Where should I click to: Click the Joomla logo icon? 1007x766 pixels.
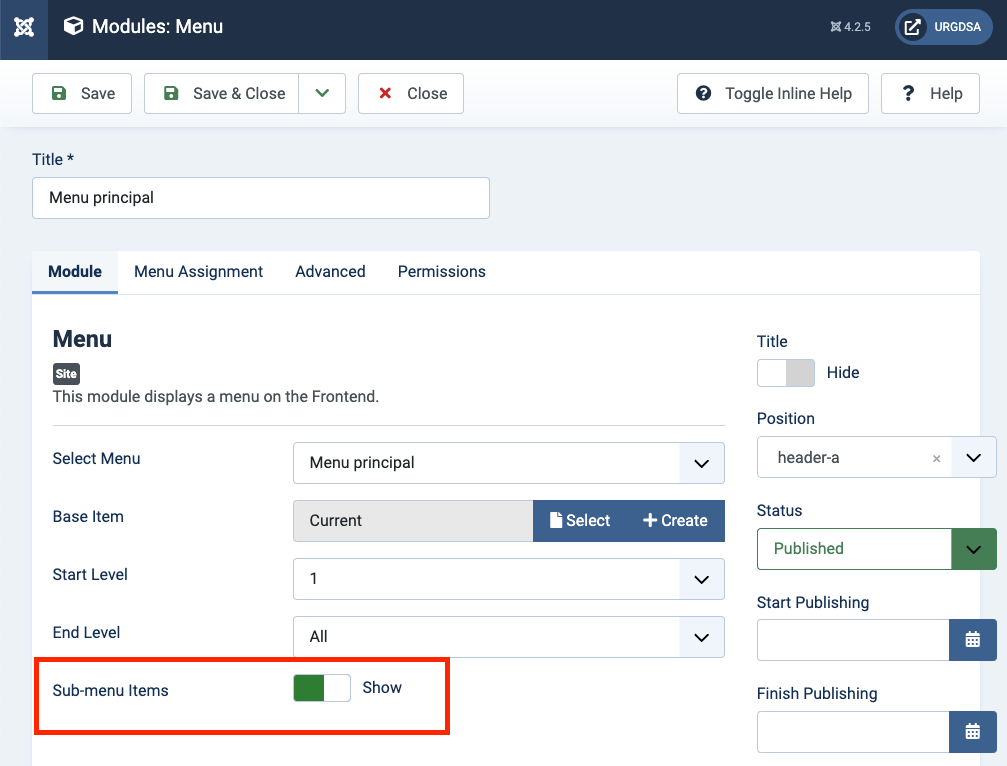24,27
